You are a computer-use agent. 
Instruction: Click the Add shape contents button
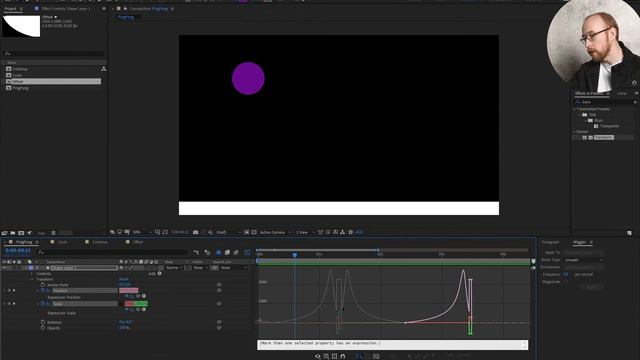159,273
